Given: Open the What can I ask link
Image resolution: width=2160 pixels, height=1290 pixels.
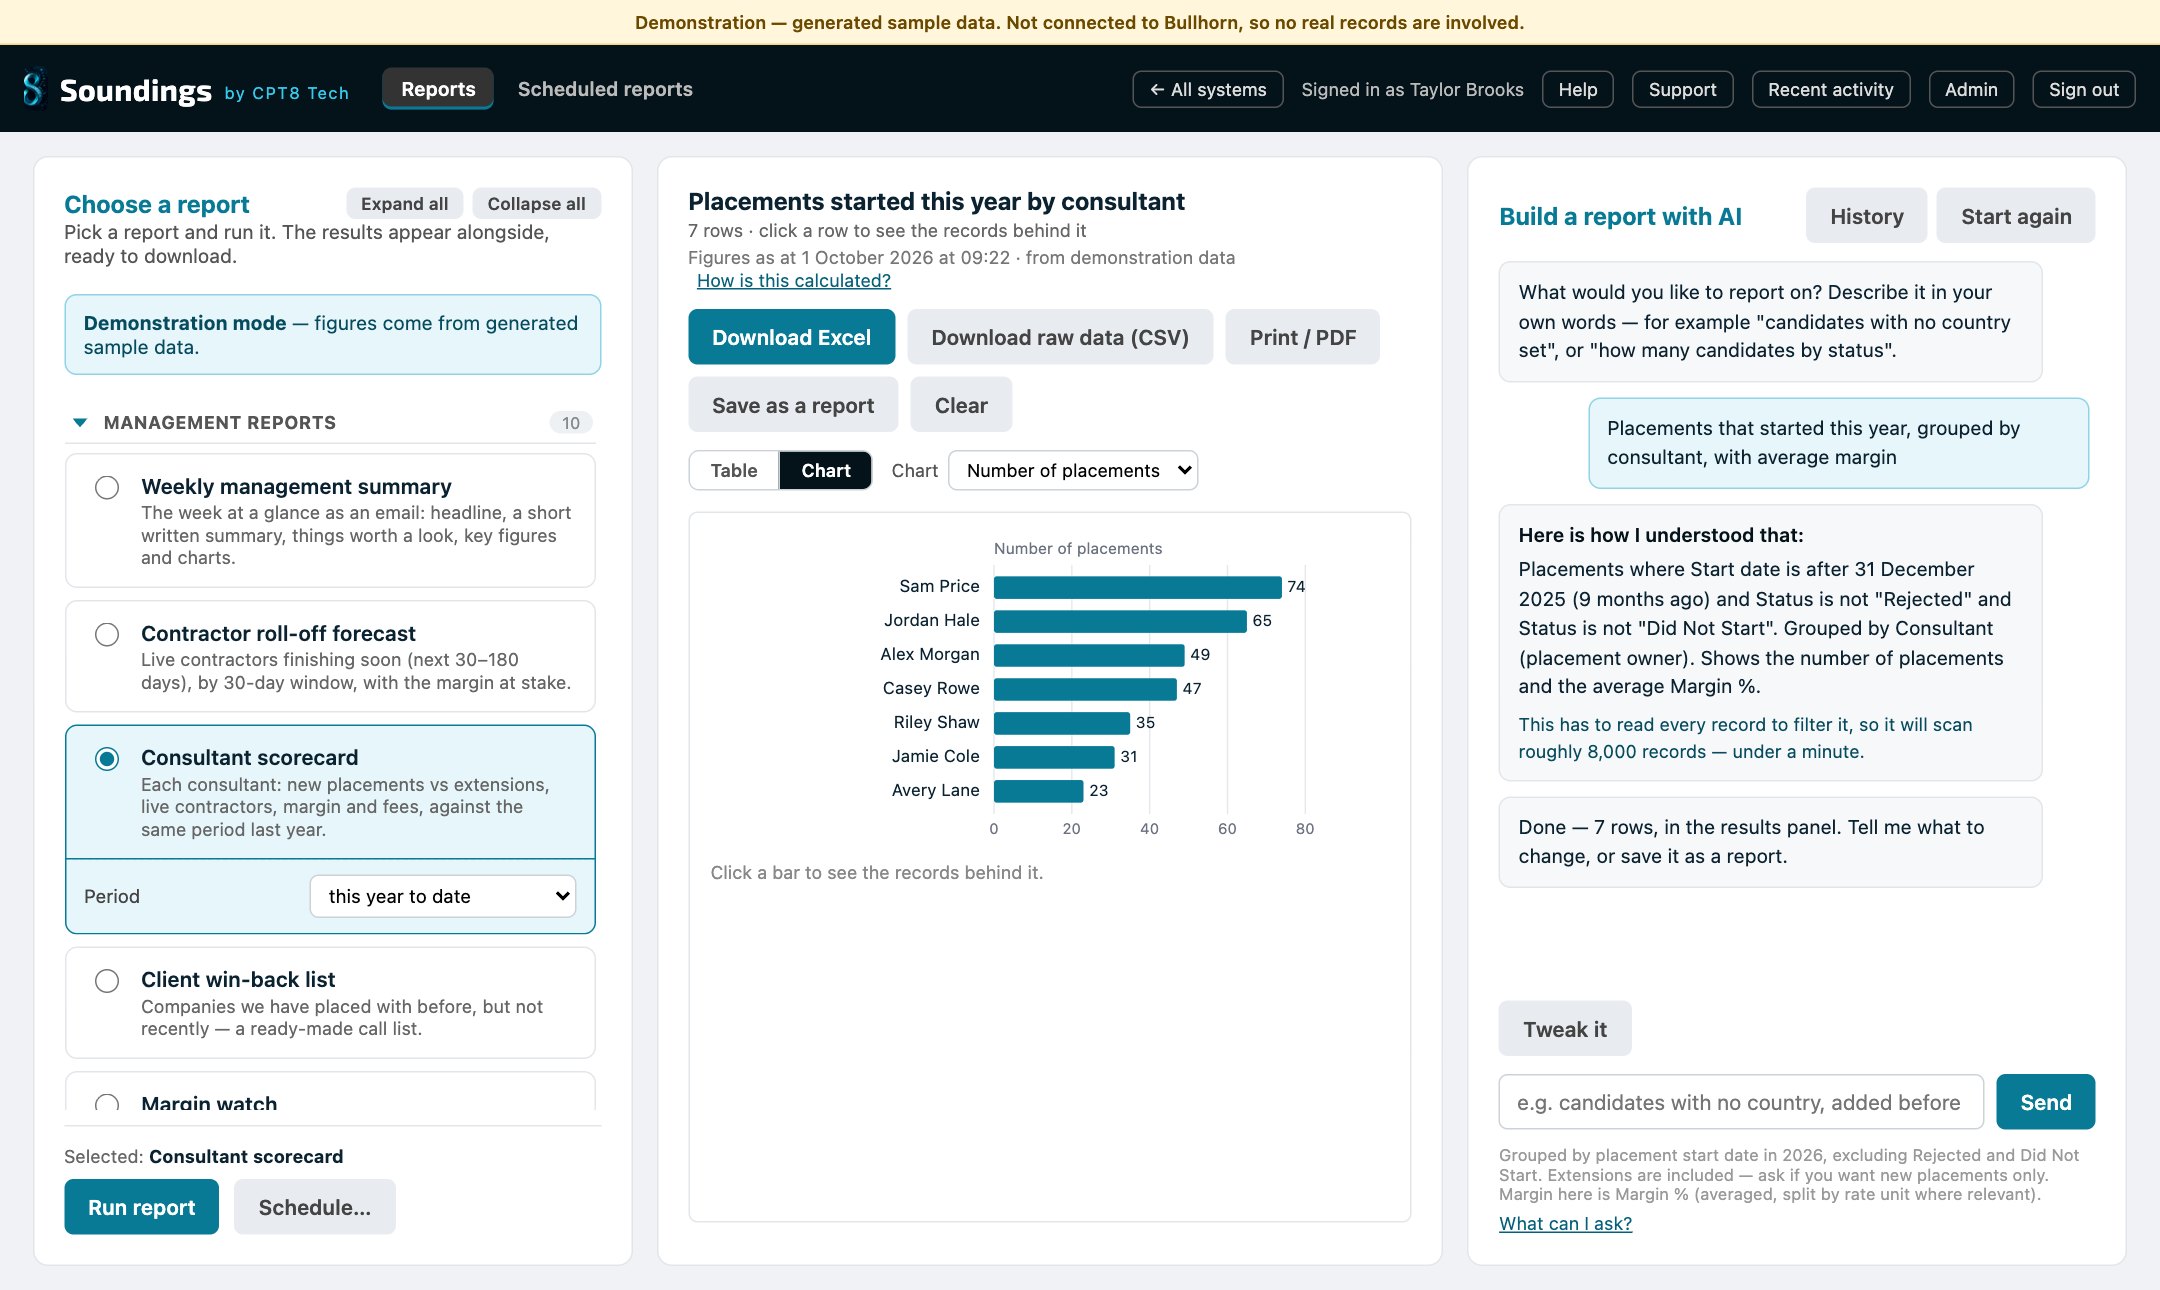Looking at the screenshot, I should 1565,1223.
